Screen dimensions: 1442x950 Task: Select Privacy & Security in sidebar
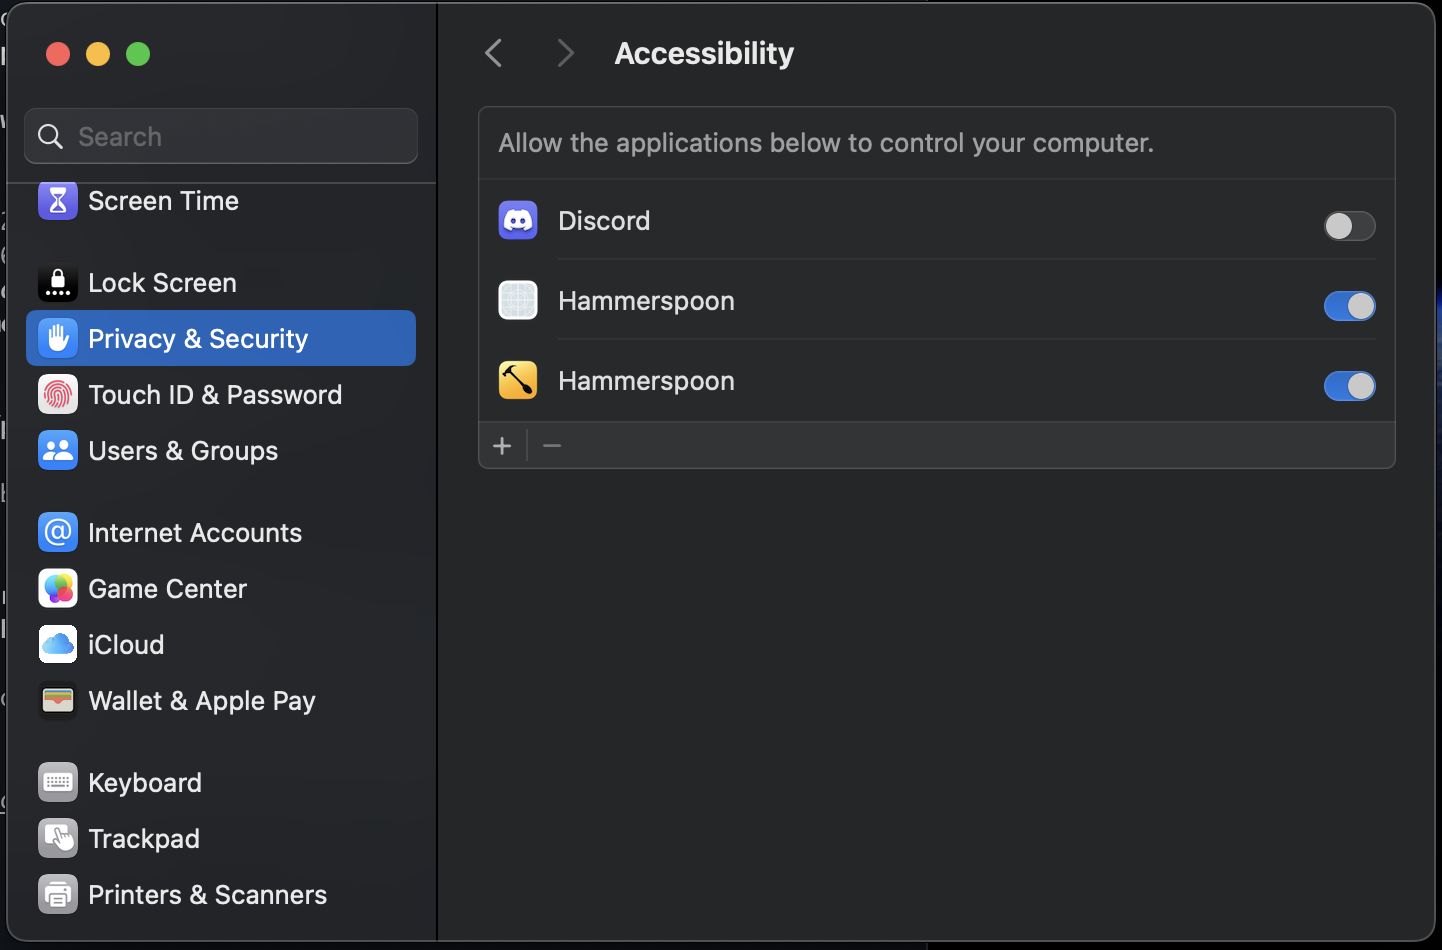click(198, 339)
